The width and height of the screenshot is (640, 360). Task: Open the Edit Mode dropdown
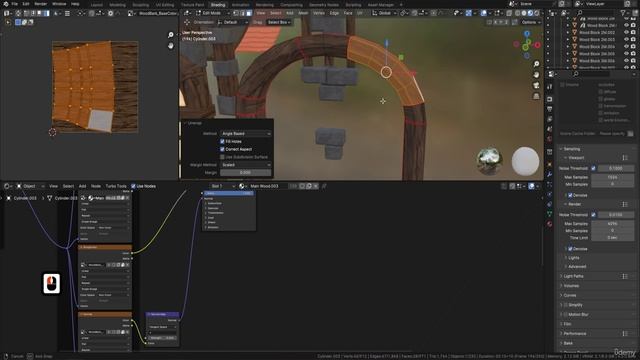pos(212,13)
